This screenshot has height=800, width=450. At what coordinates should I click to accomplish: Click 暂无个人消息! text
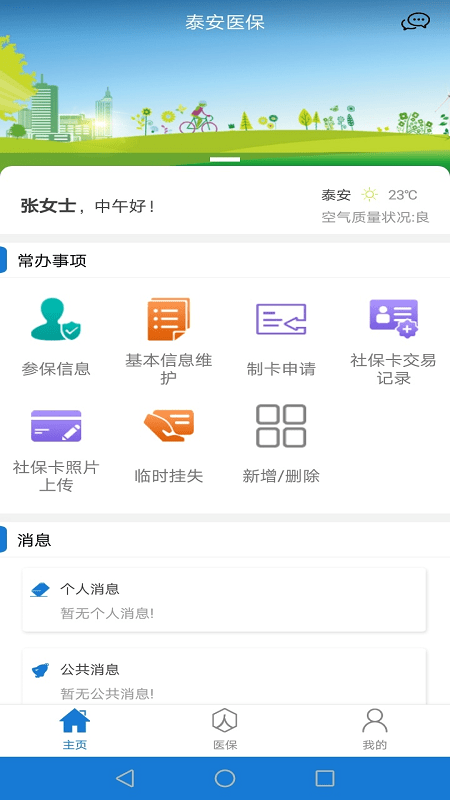(107, 613)
